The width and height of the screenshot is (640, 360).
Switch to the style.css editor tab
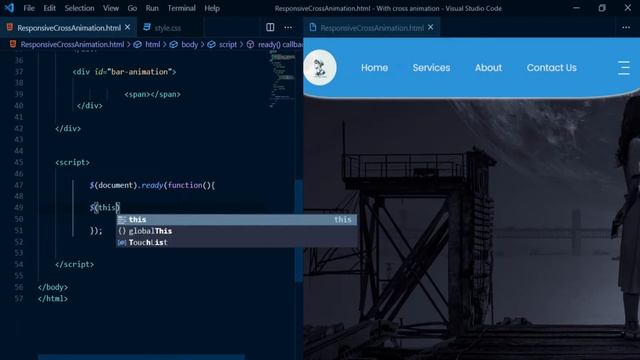click(168, 28)
